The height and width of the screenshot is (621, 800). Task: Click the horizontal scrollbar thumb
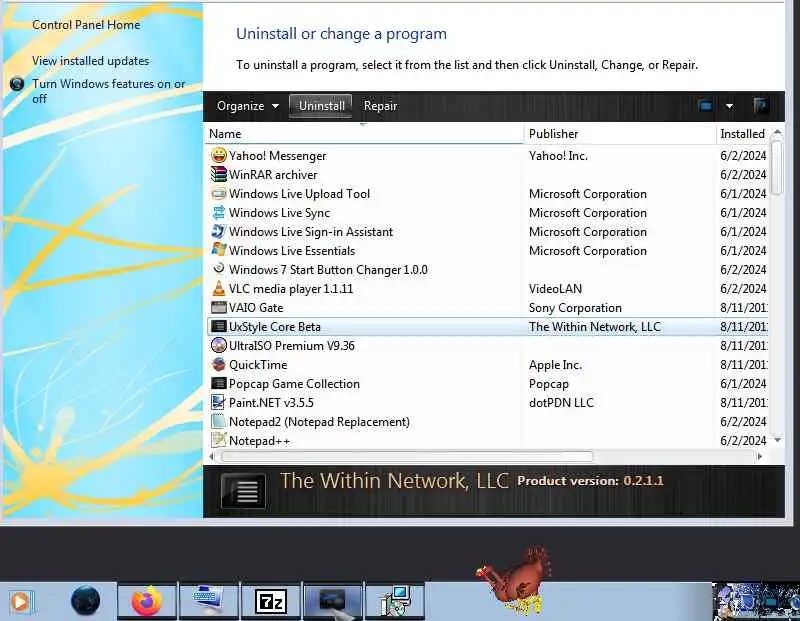coord(407,457)
